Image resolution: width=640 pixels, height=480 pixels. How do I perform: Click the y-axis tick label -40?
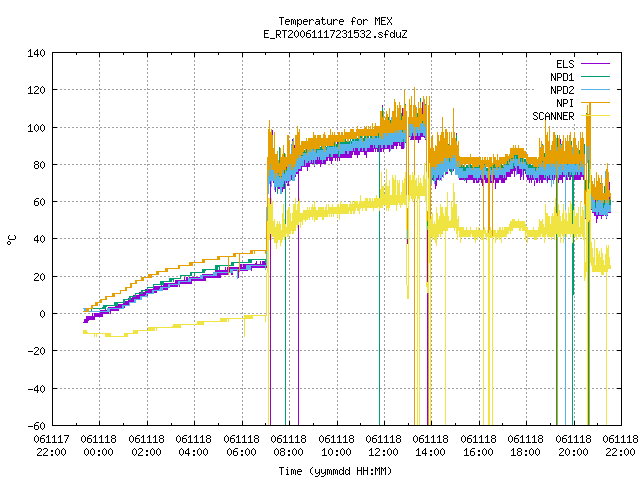(x=36, y=389)
